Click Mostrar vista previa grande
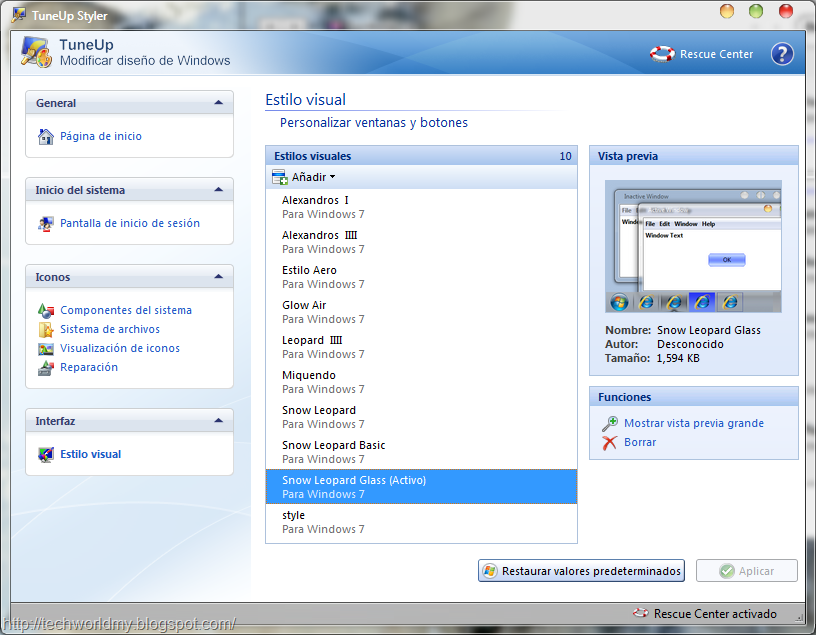816x635 pixels. coord(694,423)
